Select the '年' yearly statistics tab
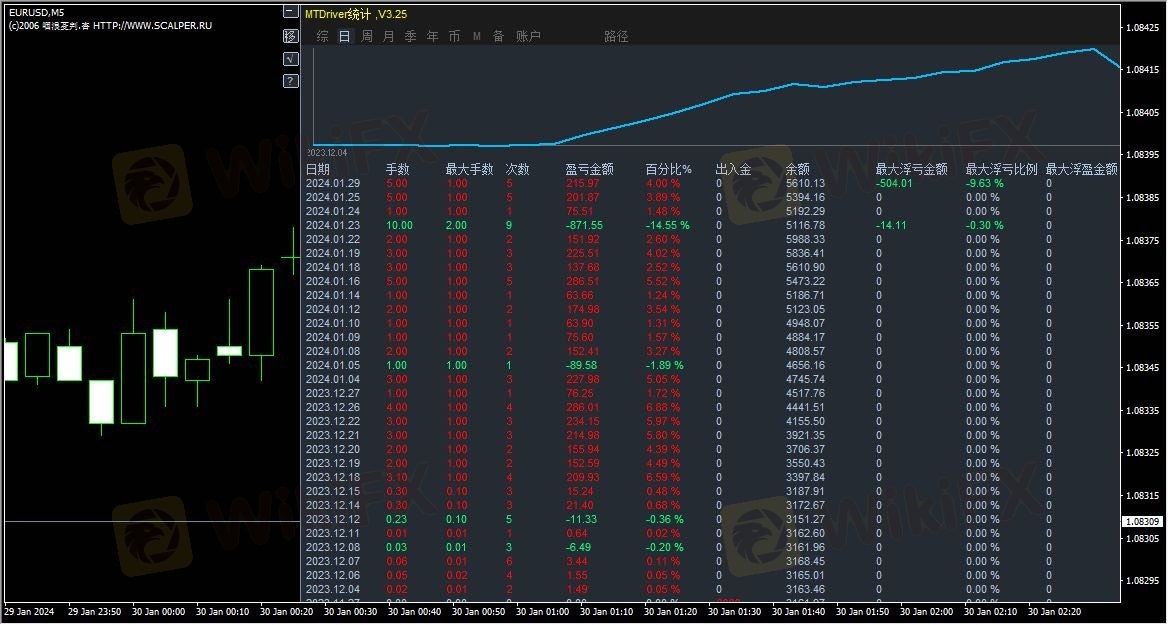This screenshot has height=625, width=1168. (432, 36)
